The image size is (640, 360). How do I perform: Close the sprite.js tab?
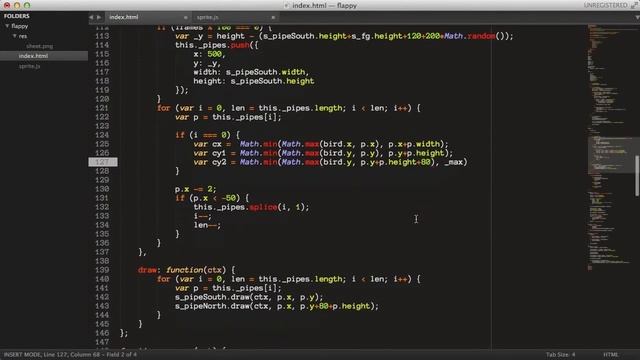(273, 17)
